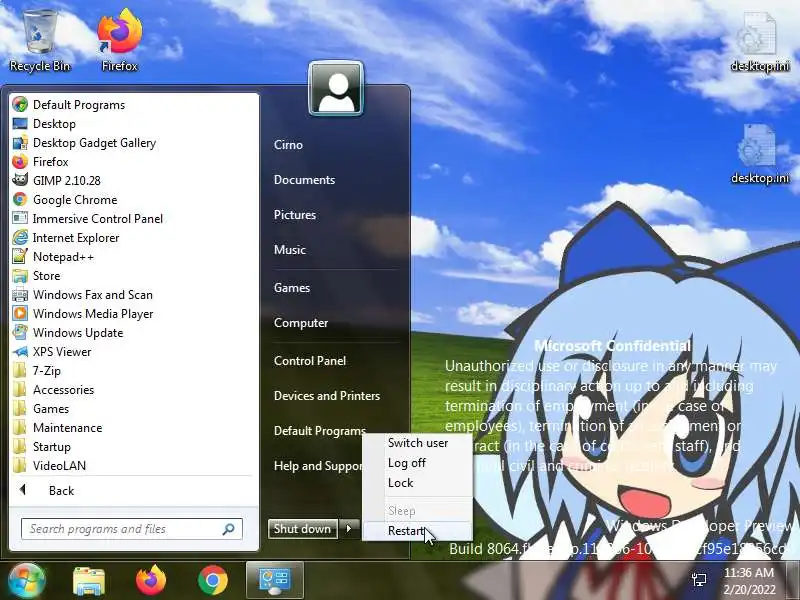Open Music from Start menu

tap(290, 250)
